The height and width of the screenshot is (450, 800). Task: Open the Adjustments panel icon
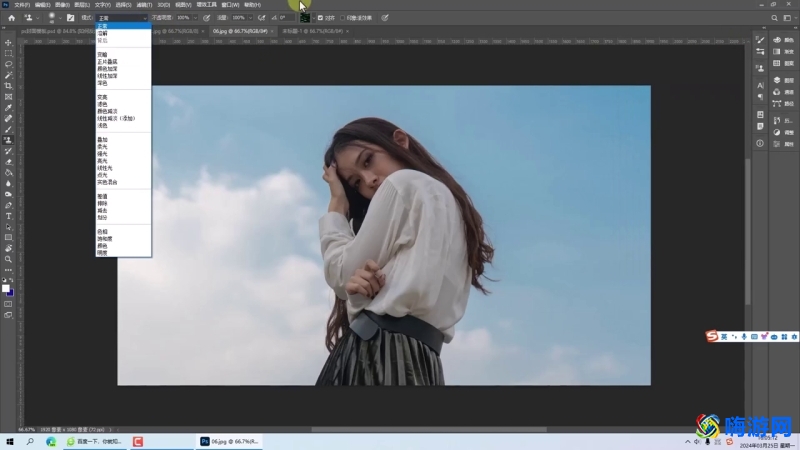[x=777, y=132]
